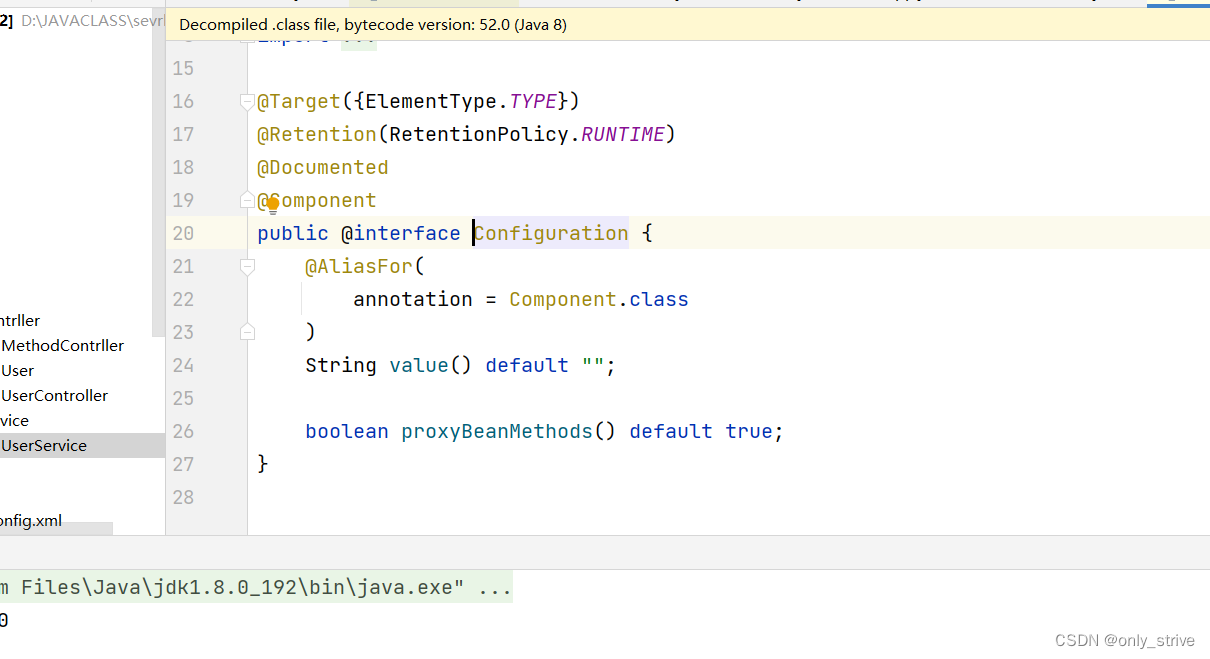Click ElementType in the @Target annotation
This screenshot has height=659, width=1210.
coord(431,101)
